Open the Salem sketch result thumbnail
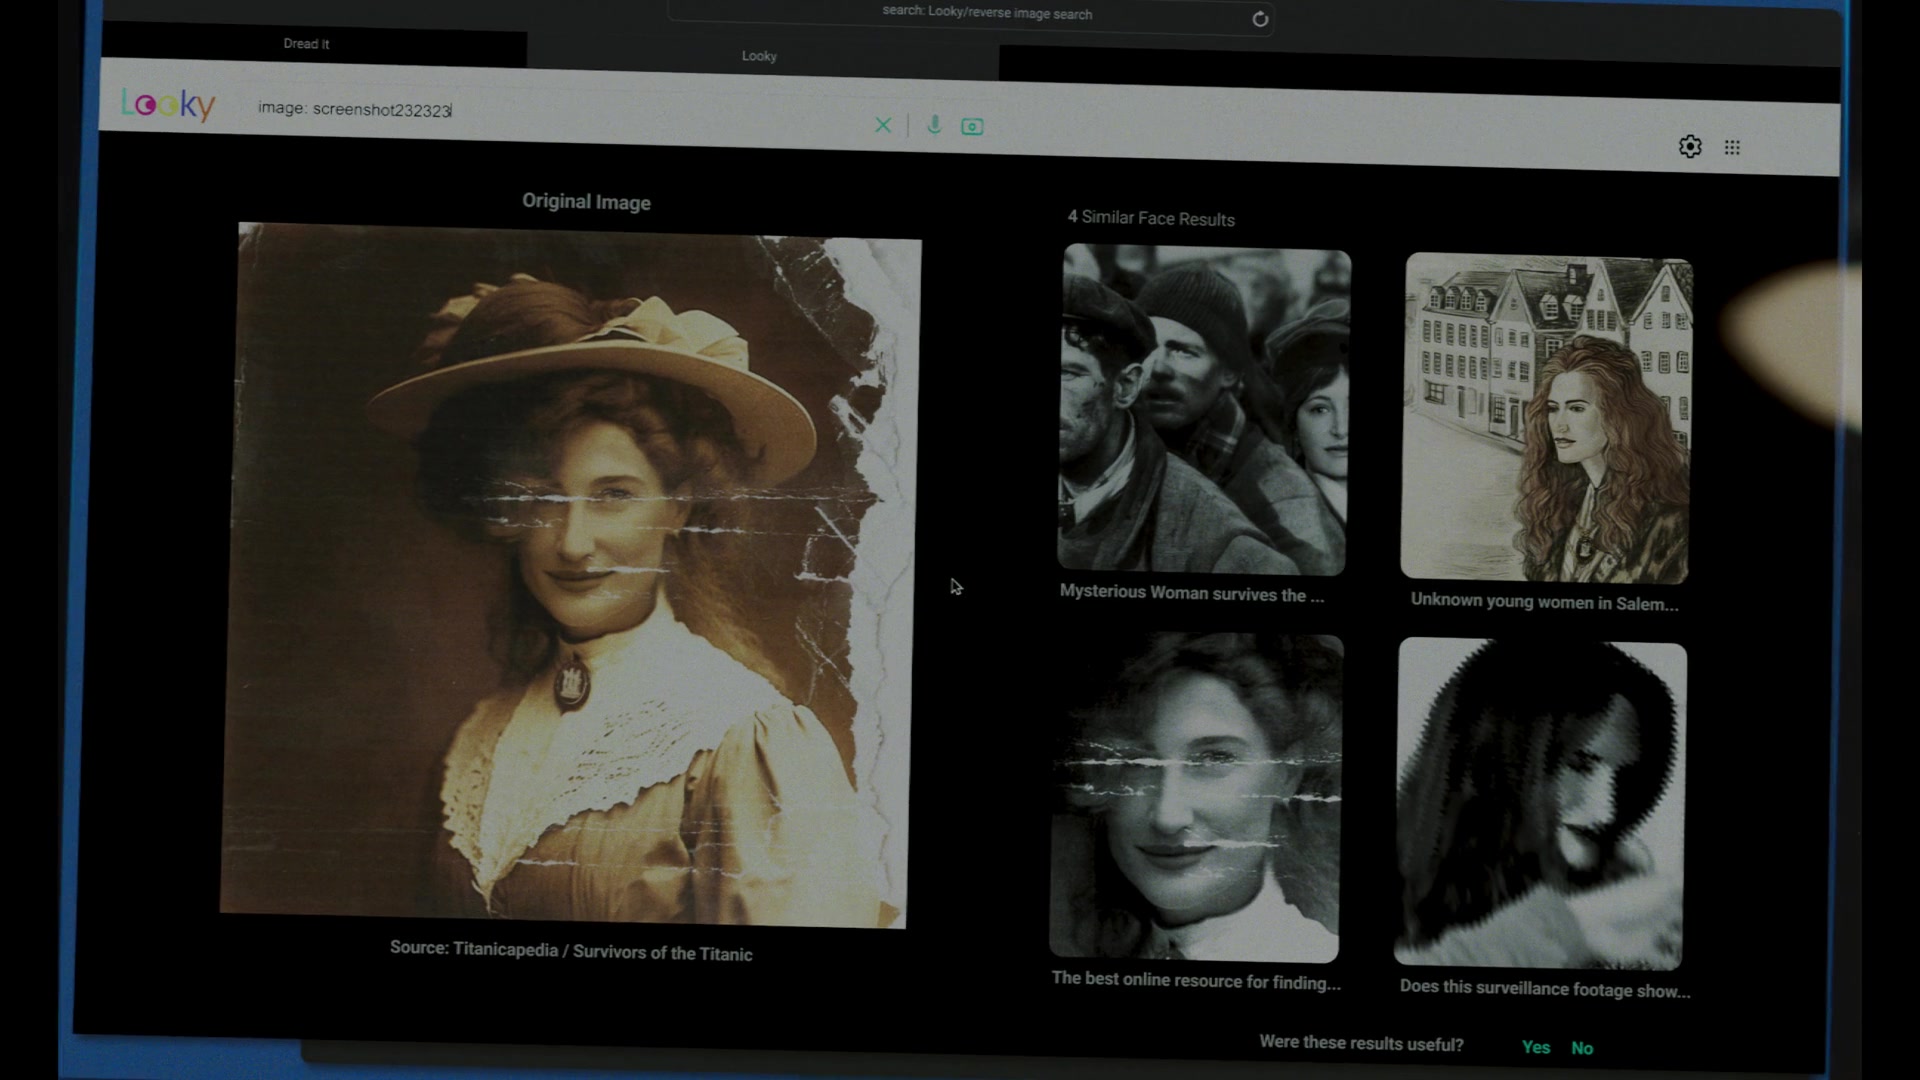Image resolution: width=1920 pixels, height=1080 pixels. click(x=1546, y=418)
